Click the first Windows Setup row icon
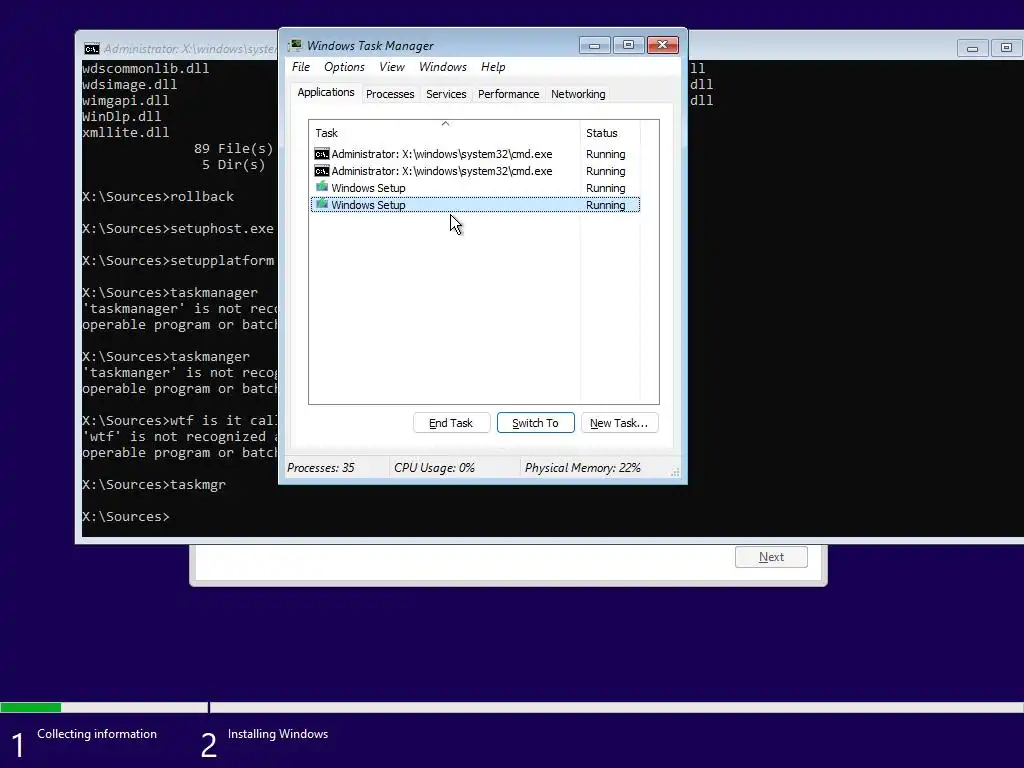1024x768 pixels. 321,187
